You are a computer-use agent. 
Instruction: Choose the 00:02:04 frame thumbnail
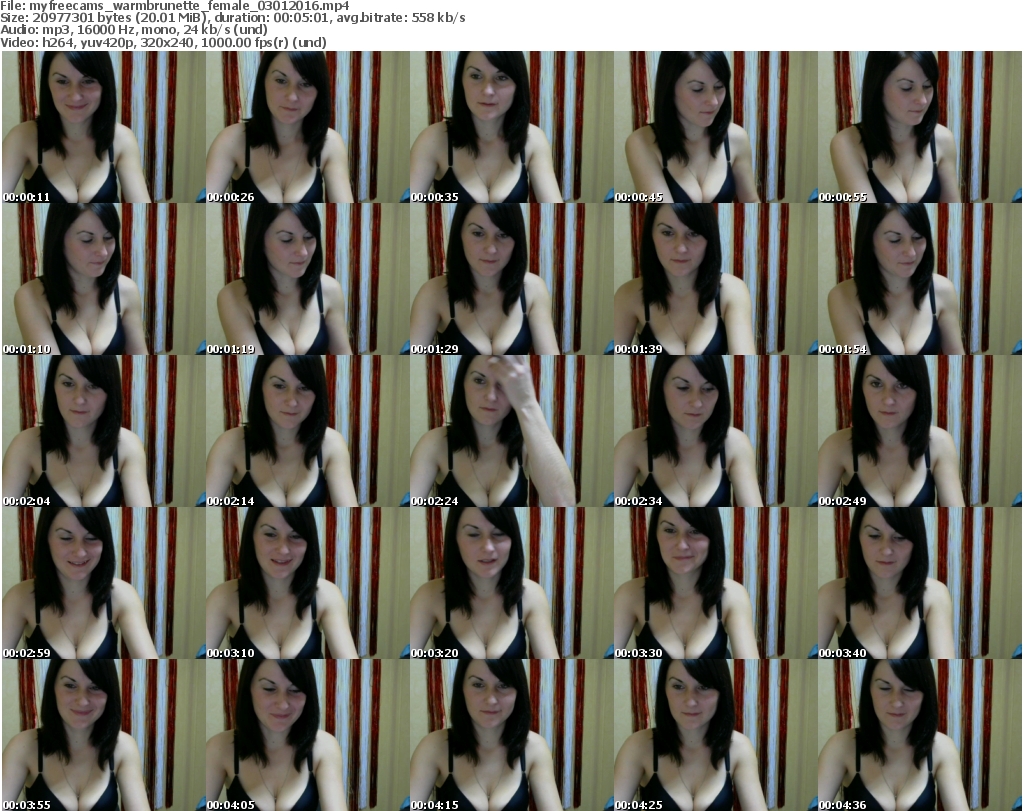click(104, 431)
